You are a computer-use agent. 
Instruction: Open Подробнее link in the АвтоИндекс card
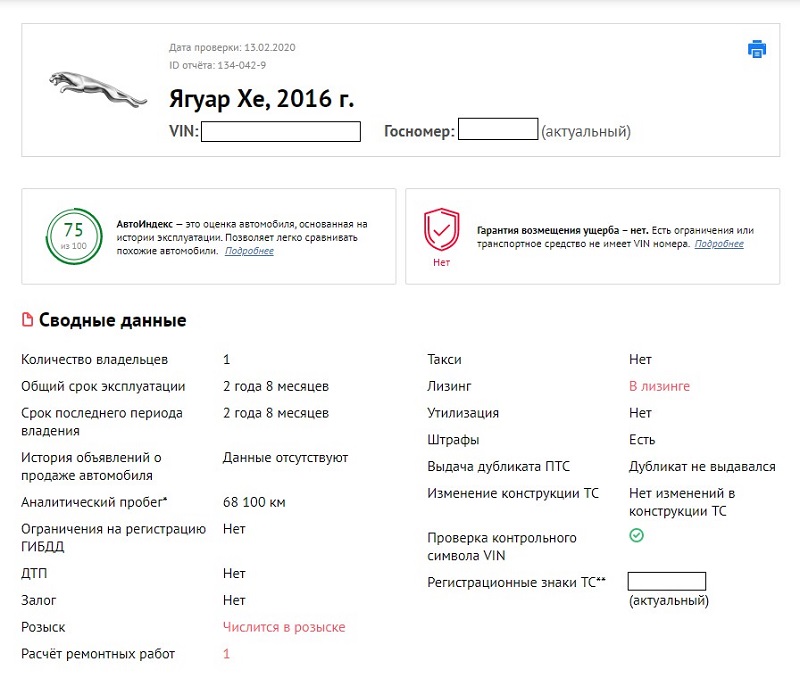coord(249,251)
